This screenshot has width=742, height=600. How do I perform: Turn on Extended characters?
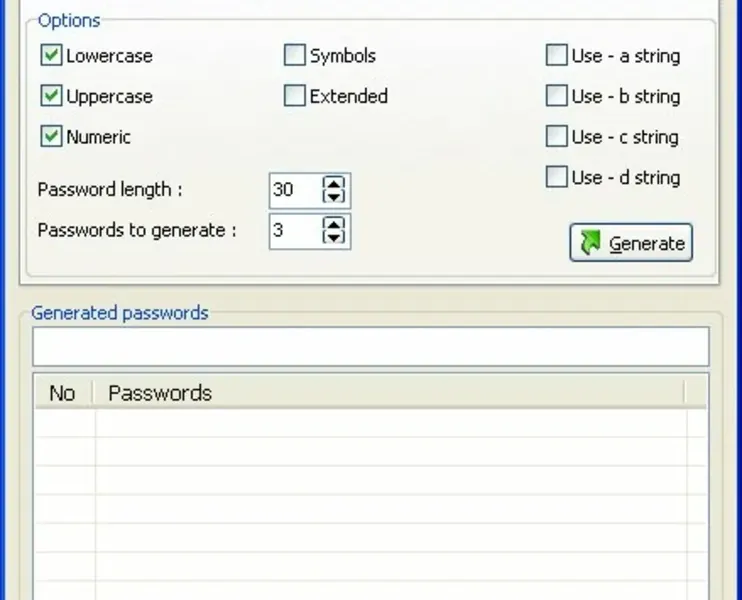[294, 97]
